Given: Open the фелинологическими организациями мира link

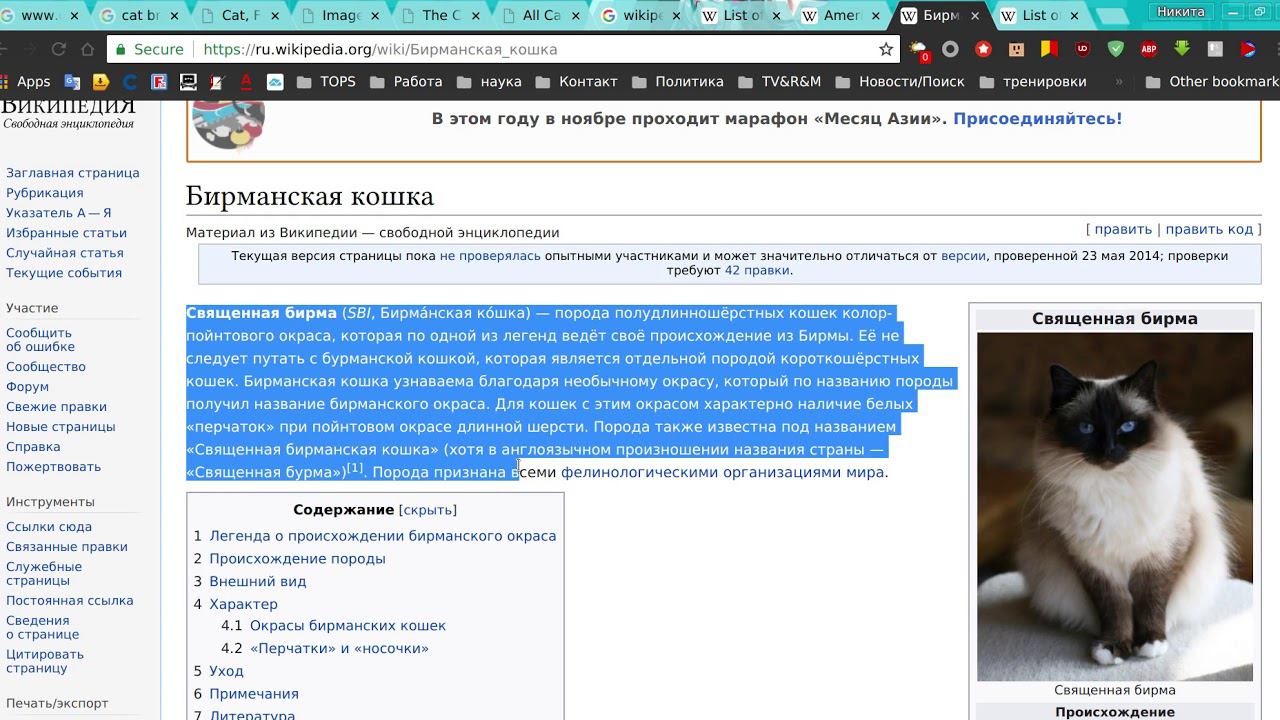Looking at the screenshot, I should (x=722, y=472).
